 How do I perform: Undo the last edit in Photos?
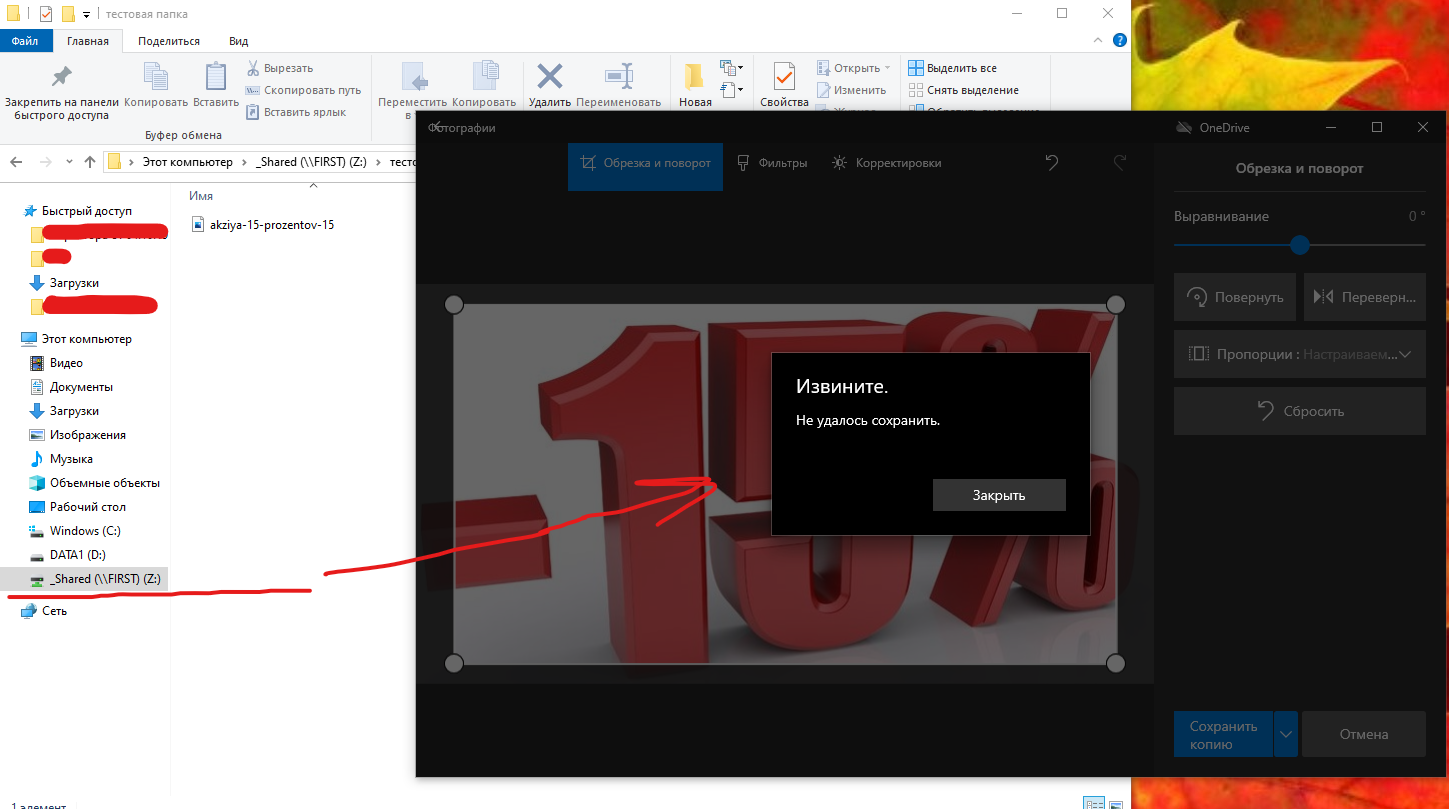1052,163
